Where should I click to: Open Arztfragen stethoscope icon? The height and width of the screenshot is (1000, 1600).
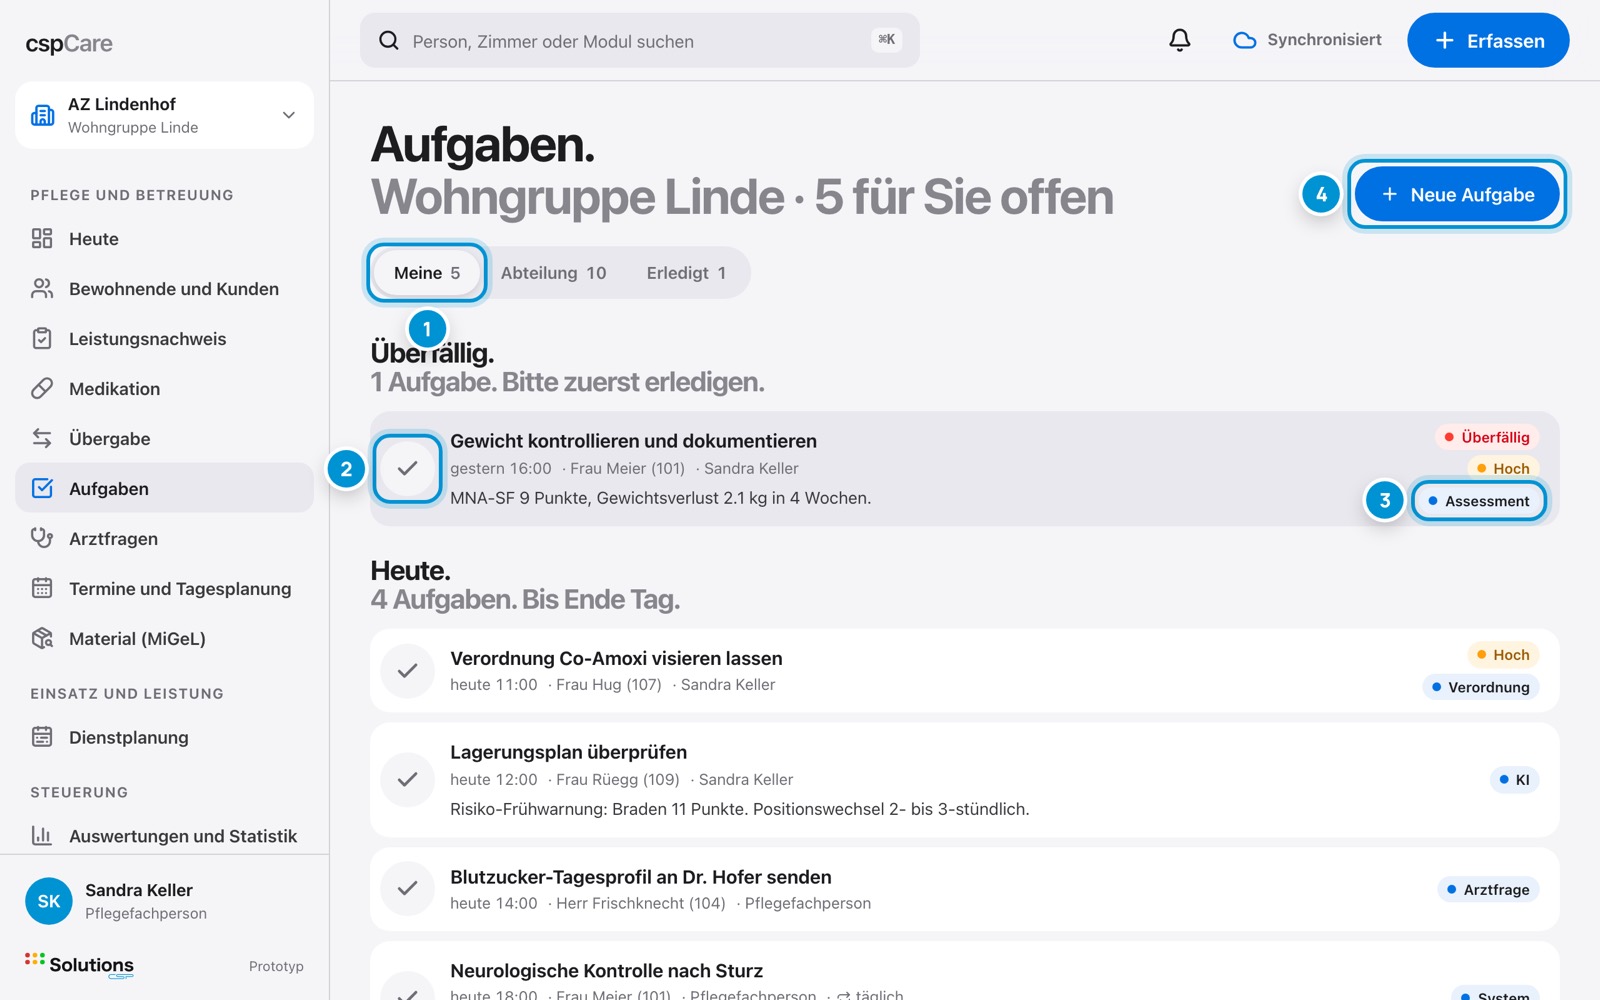tap(42, 538)
